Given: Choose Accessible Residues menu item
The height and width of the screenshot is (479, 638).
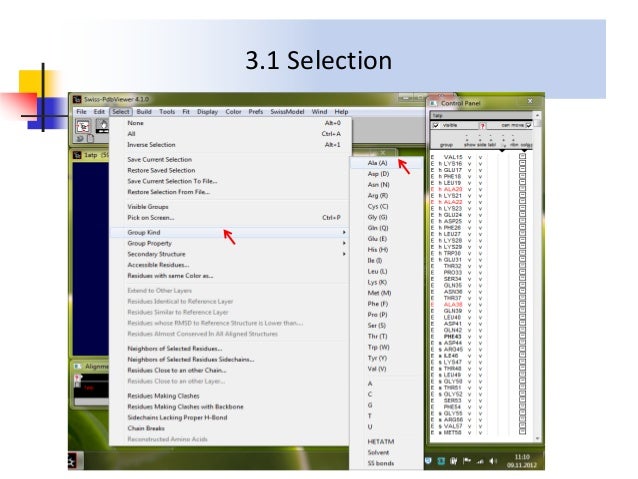Looking at the screenshot, I should pyautogui.click(x=230, y=265).
